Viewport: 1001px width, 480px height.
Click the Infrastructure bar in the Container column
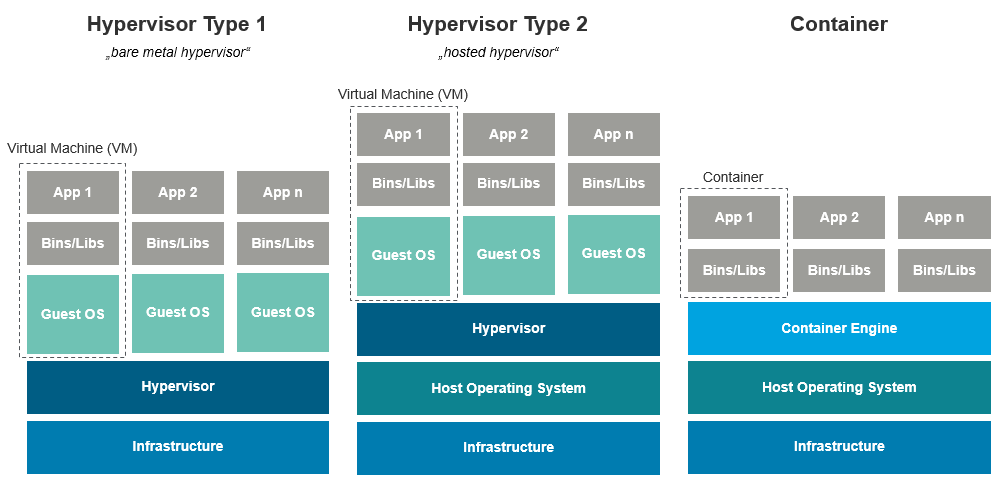point(839,447)
